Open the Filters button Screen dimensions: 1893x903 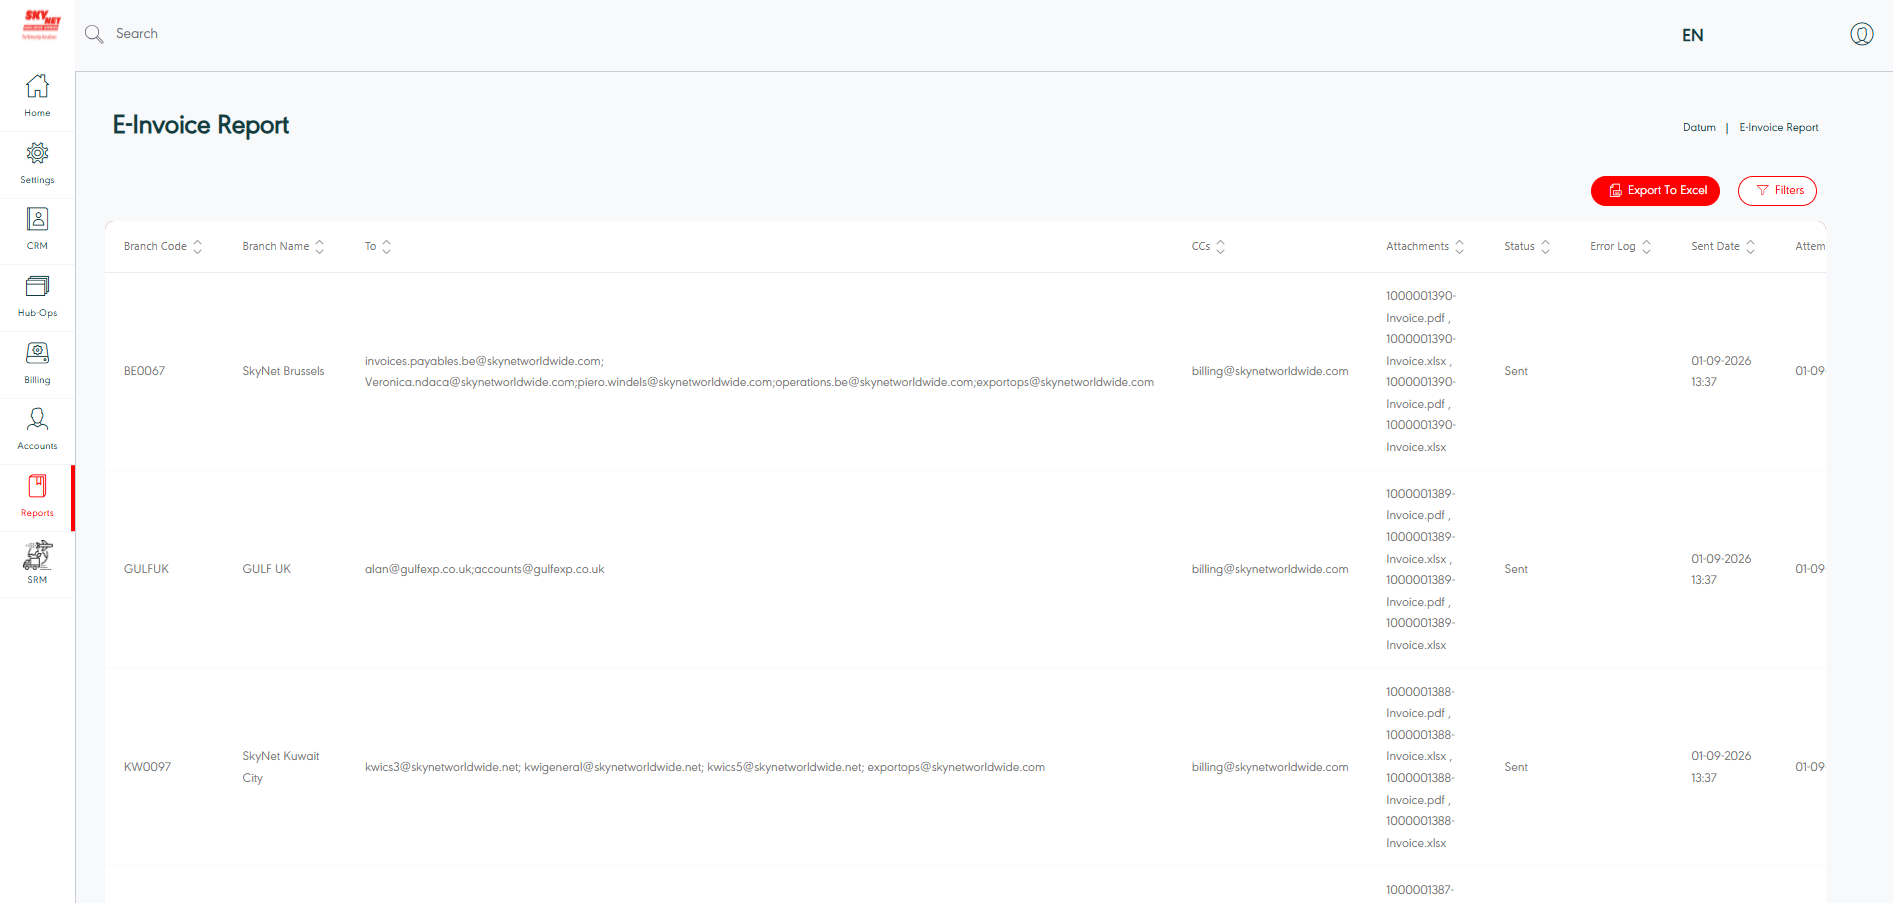1777,191
